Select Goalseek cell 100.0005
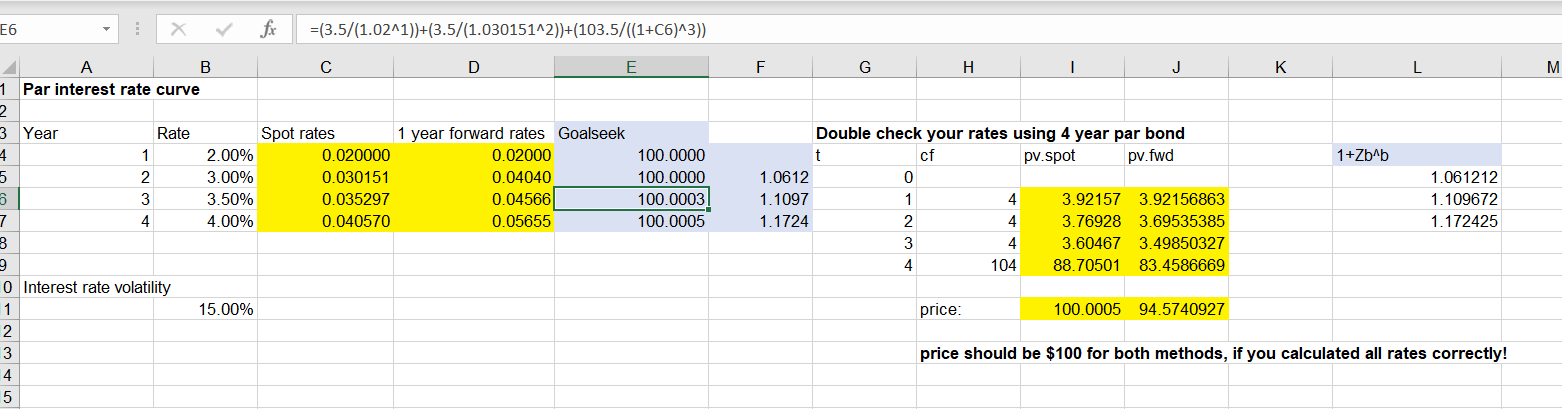Image resolution: width=1562 pixels, height=409 pixels. click(631, 221)
